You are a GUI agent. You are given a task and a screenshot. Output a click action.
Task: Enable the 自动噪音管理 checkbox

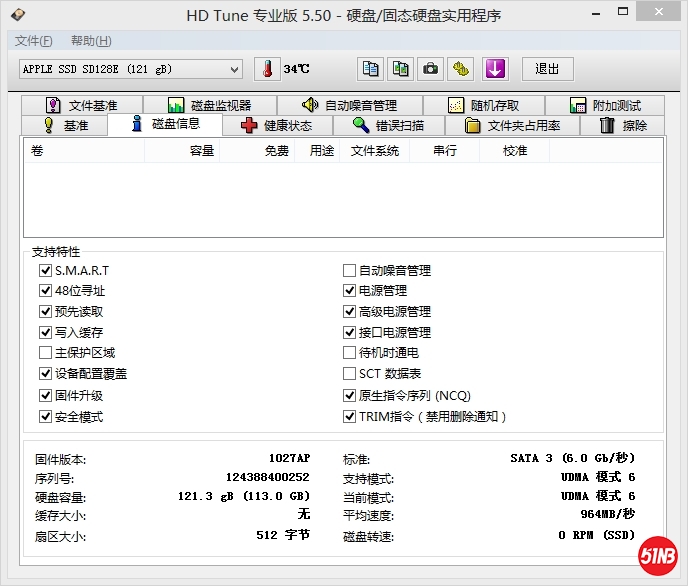(349, 271)
